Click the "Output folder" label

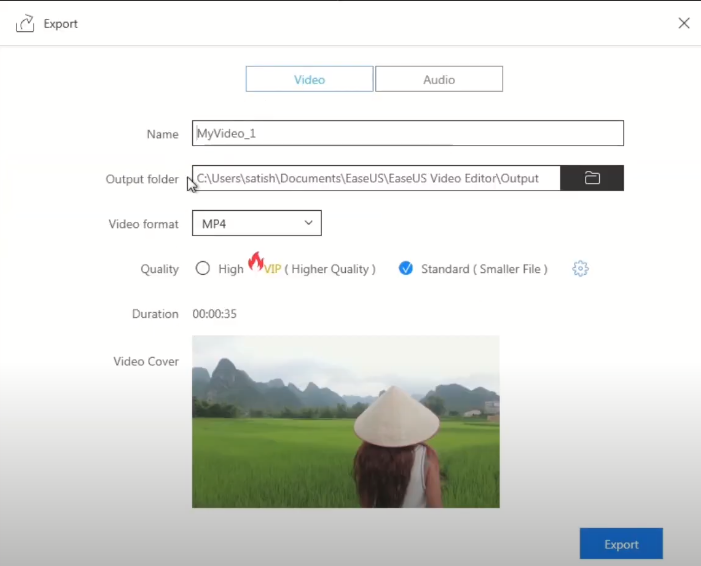click(x=142, y=179)
